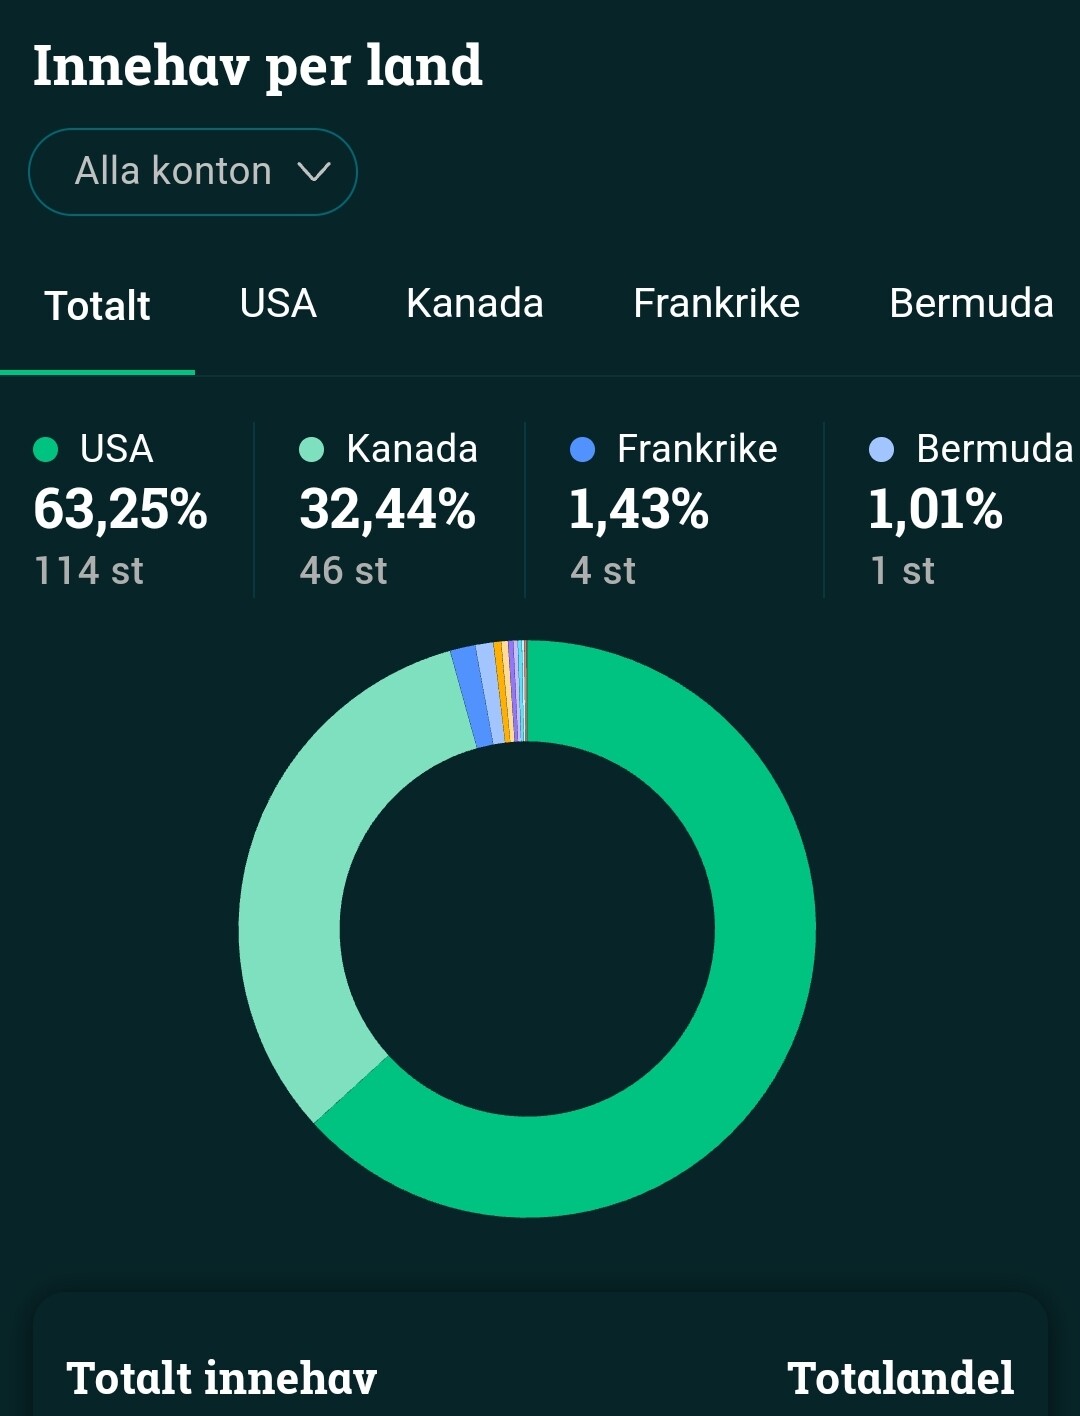Image resolution: width=1080 pixels, height=1416 pixels.
Task: Click the blue Frankrike donut slice
Action: [x=471, y=697]
